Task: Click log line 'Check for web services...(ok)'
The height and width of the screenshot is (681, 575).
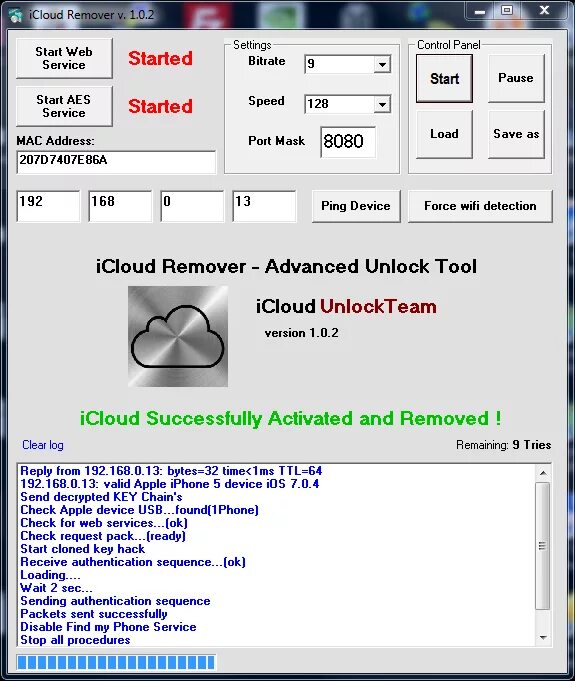Action: tap(104, 523)
